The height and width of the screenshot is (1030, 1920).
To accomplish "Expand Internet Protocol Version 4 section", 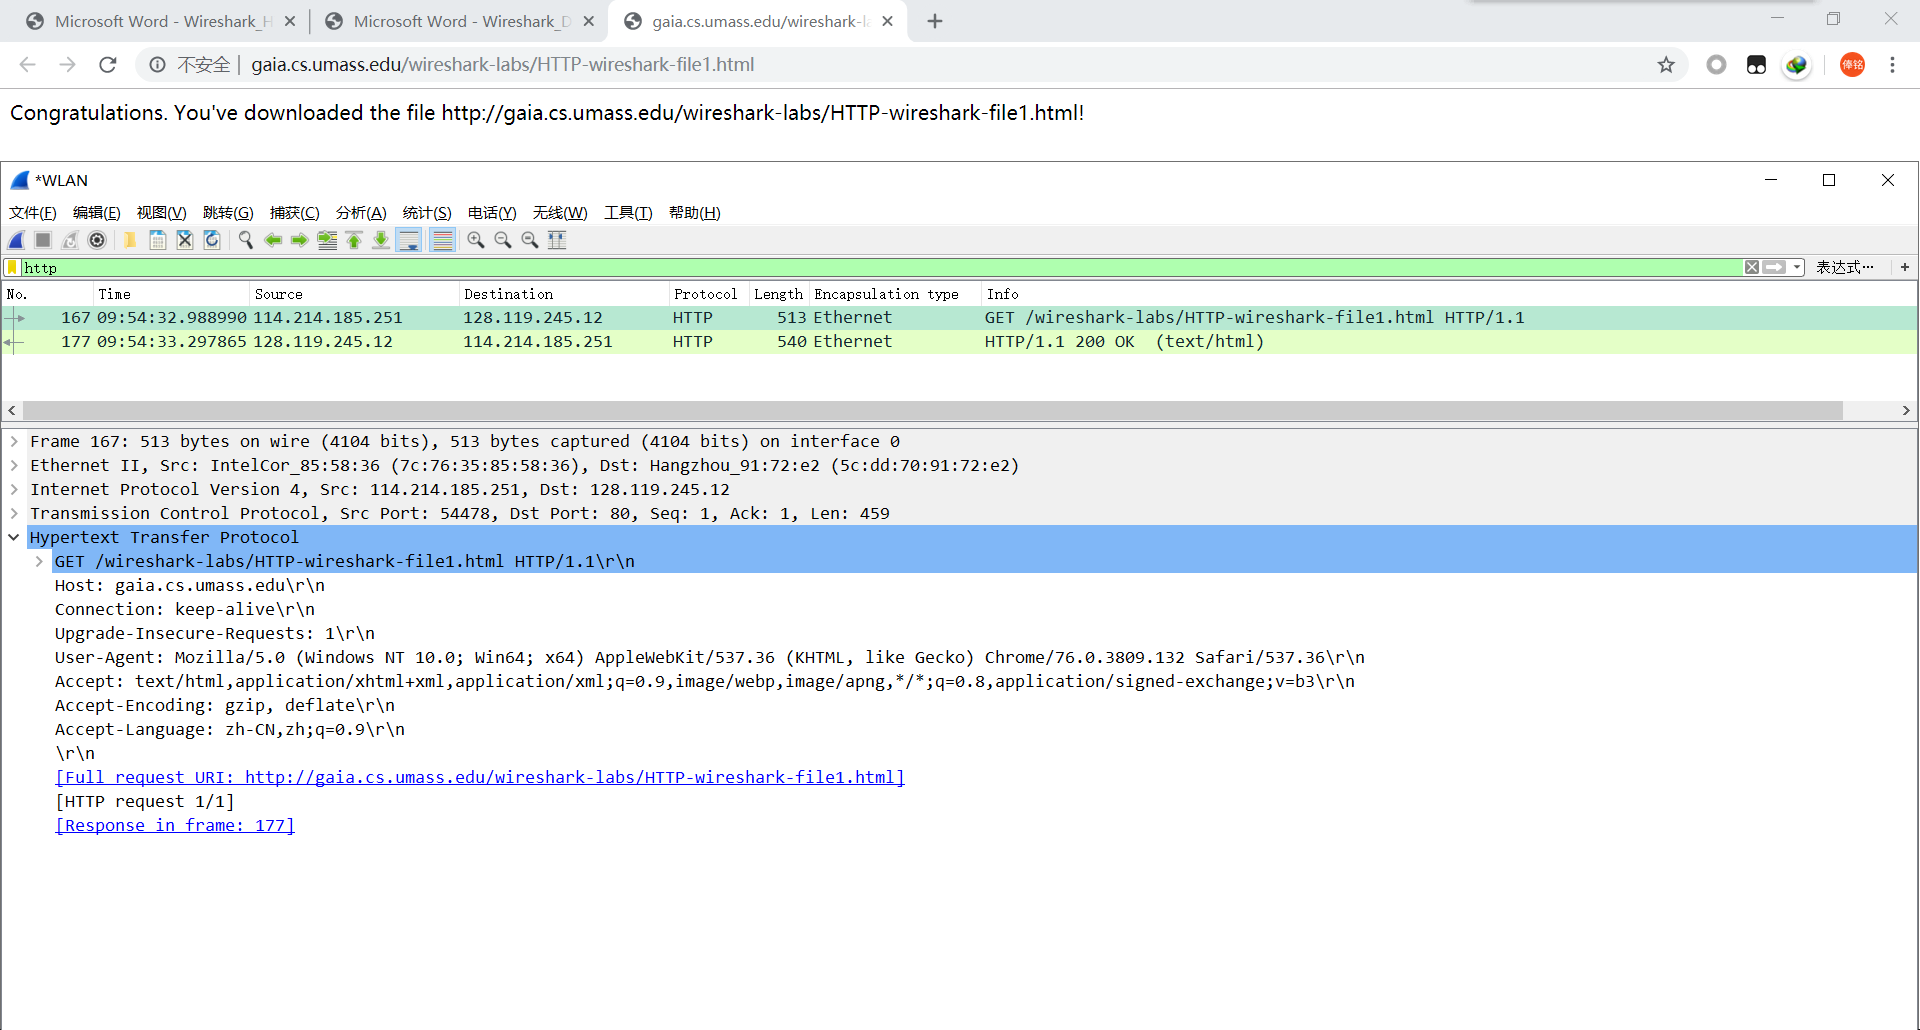I will [x=14, y=489].
